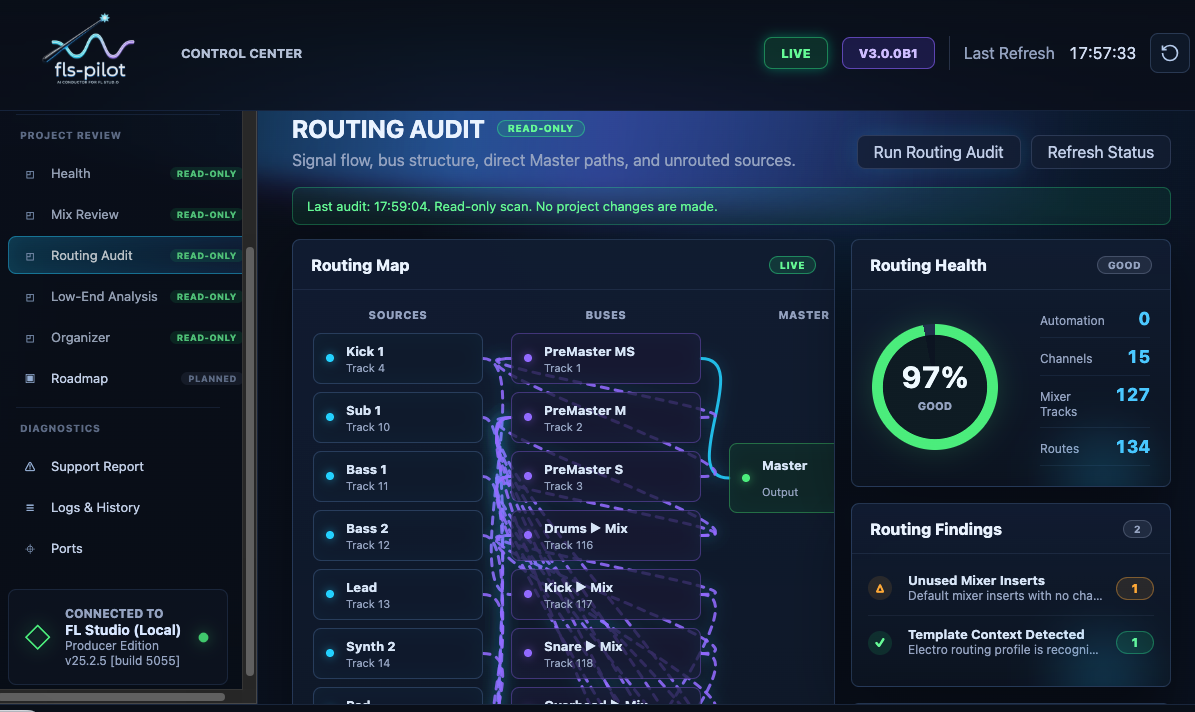Open Low-End Analysis page
This screenshot has height=712, width=1195.
[x=125, y=297]
